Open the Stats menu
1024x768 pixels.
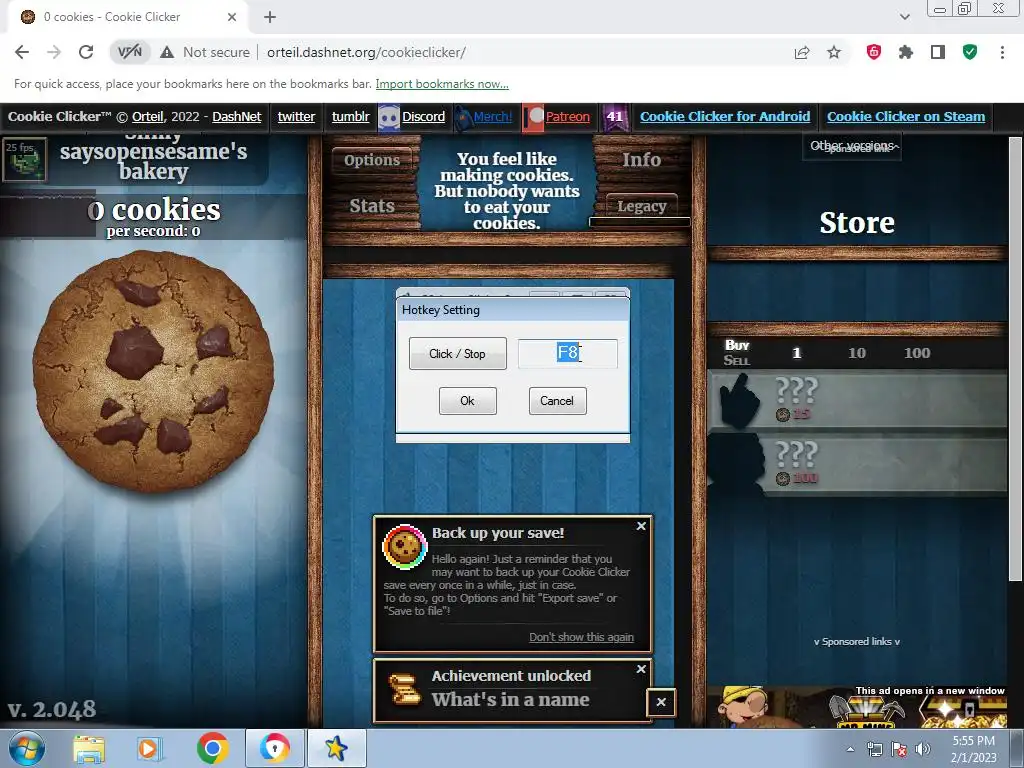click(x=372, y=206)
